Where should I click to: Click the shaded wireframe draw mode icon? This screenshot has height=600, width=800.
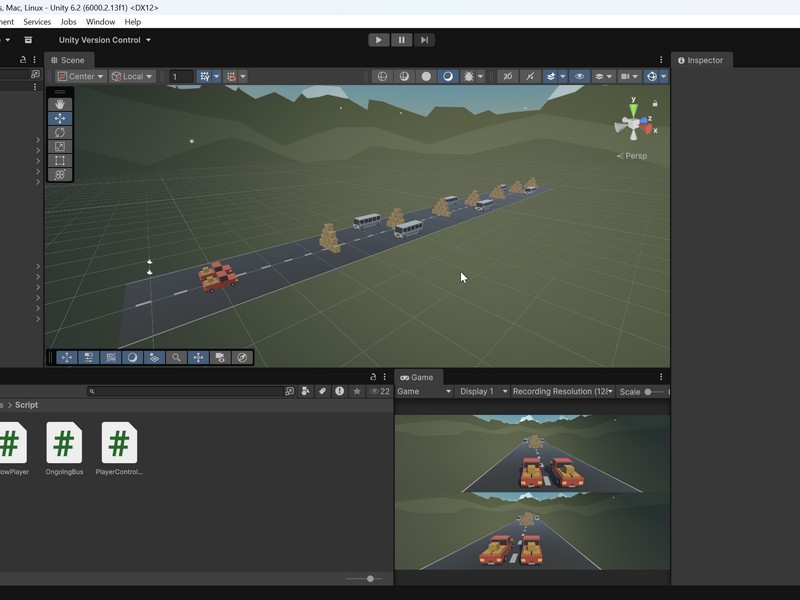click(x=404, y=77)
